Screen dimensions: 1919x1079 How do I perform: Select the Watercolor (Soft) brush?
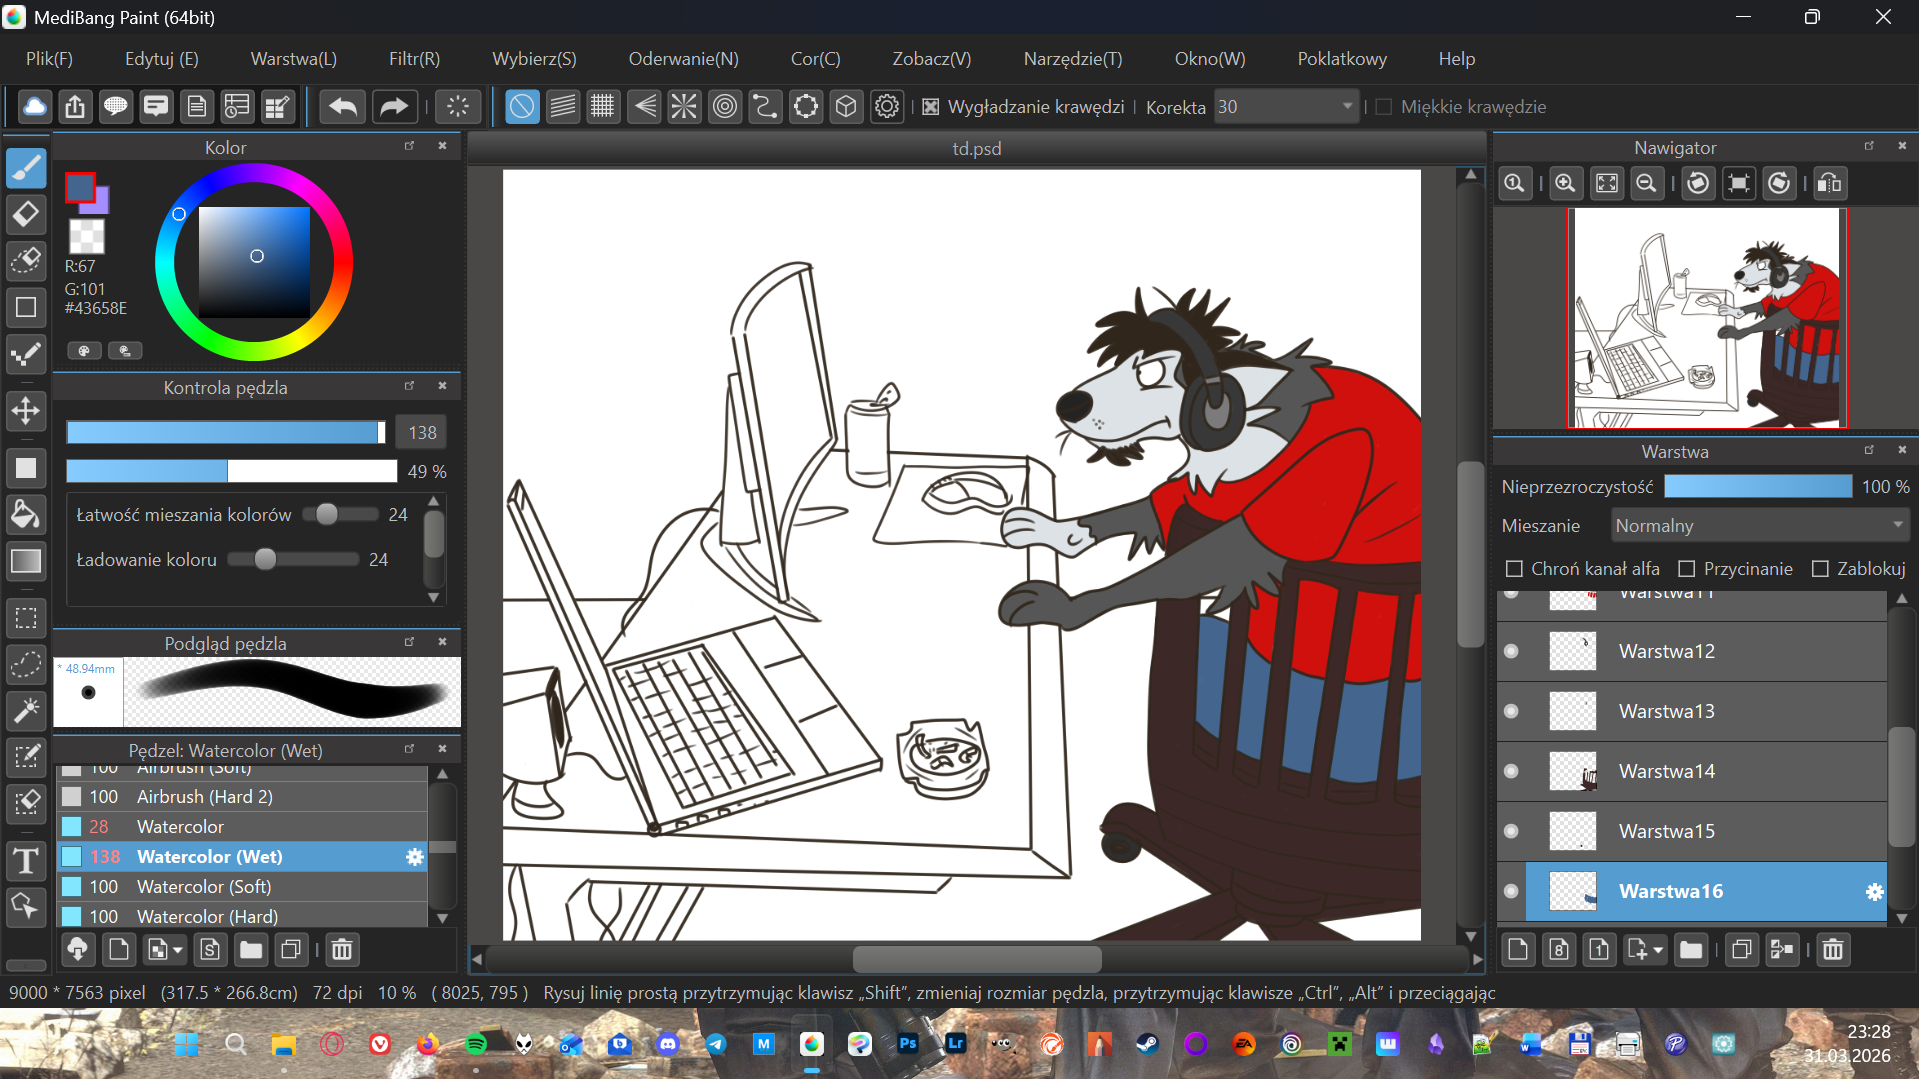[204, 887]
